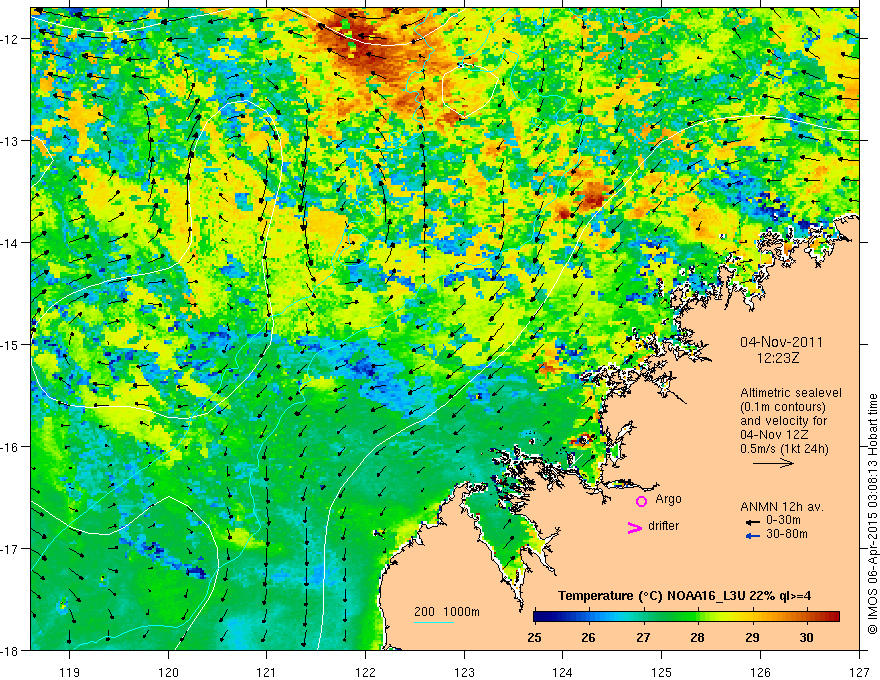This screenshot has width=880, height=680.
Task: Click colorbar tick label 30
Action: (x=806, y=638)
